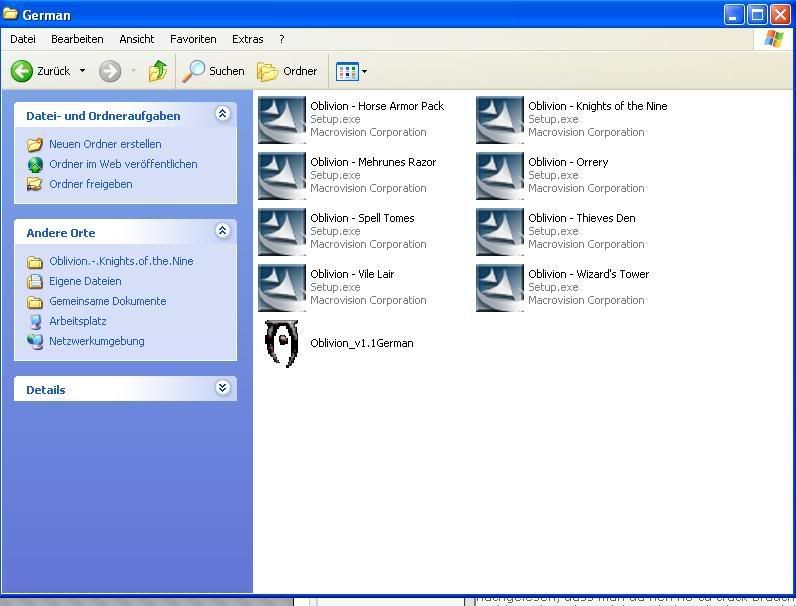
Task: Click the Arbeitsplatz computer icon
Action: pyautogui.click(x=35, y=322)
